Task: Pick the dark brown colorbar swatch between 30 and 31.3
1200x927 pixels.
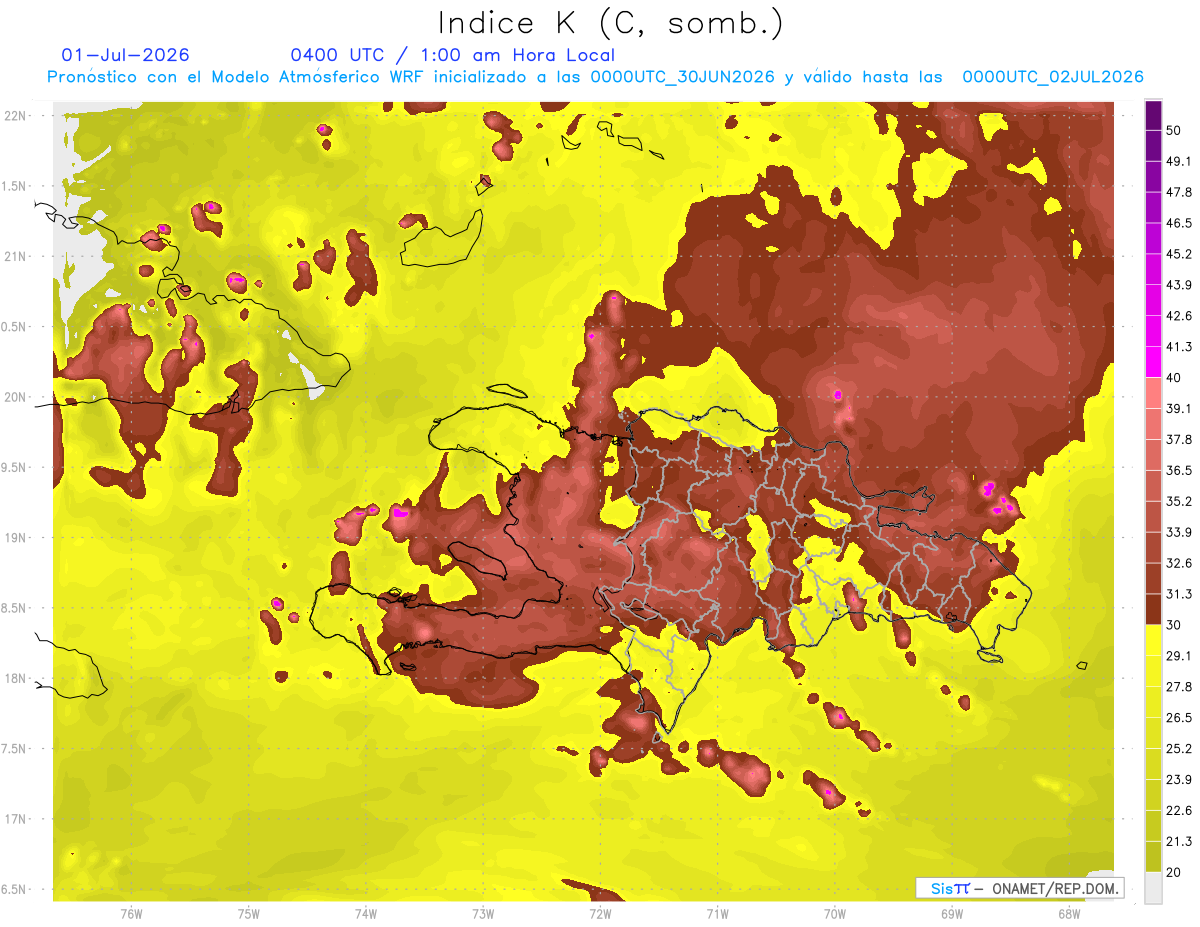Action: coord(1153,609)
